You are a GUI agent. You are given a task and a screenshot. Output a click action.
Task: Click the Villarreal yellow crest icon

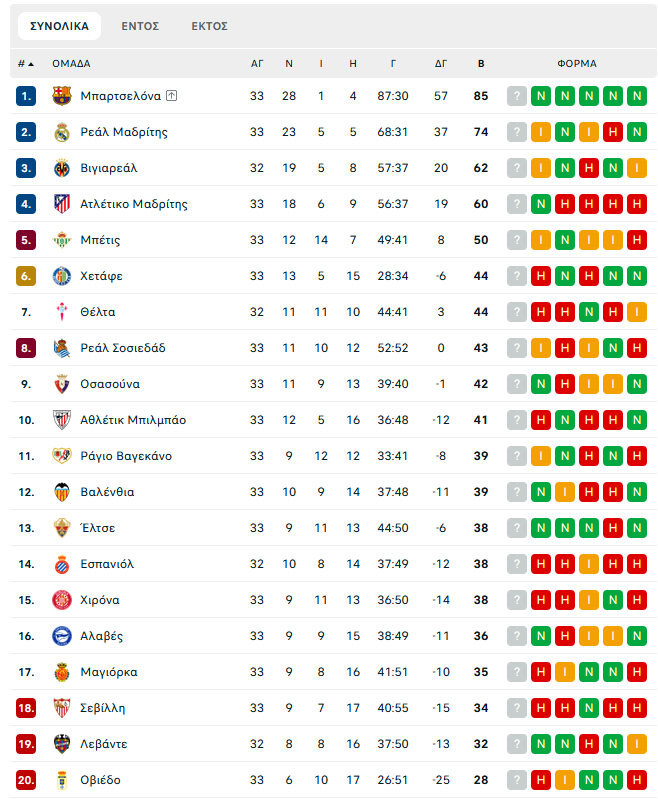click(62, 168)
